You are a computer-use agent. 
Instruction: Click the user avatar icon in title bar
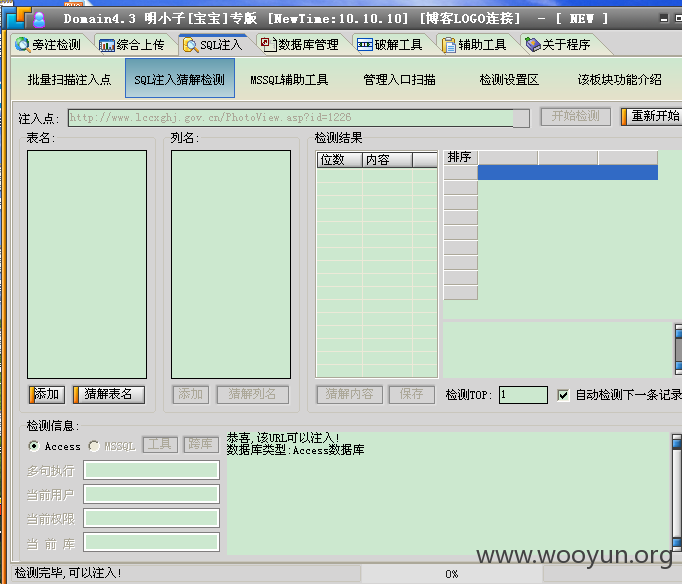point(39,19)
